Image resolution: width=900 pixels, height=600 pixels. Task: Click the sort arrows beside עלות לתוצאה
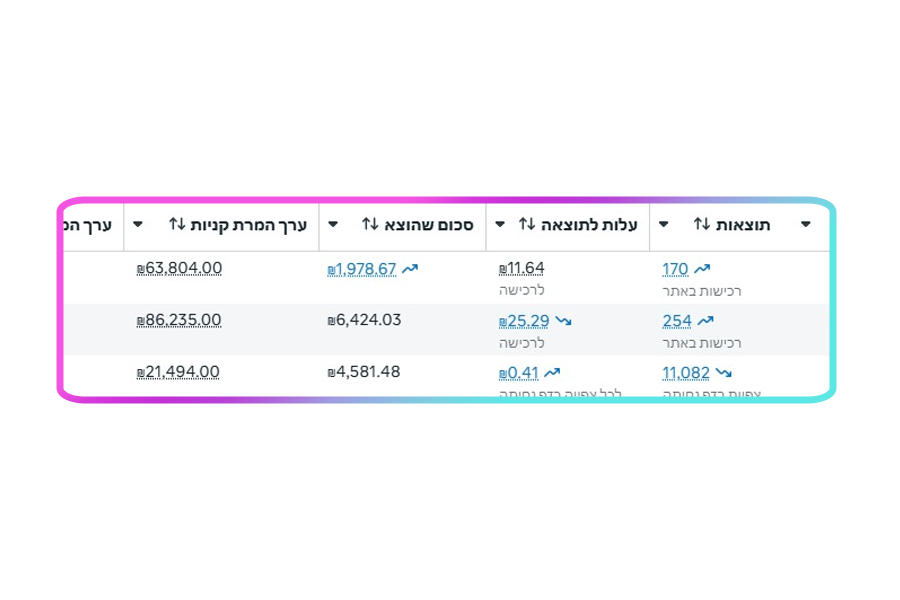coord(527,225)
